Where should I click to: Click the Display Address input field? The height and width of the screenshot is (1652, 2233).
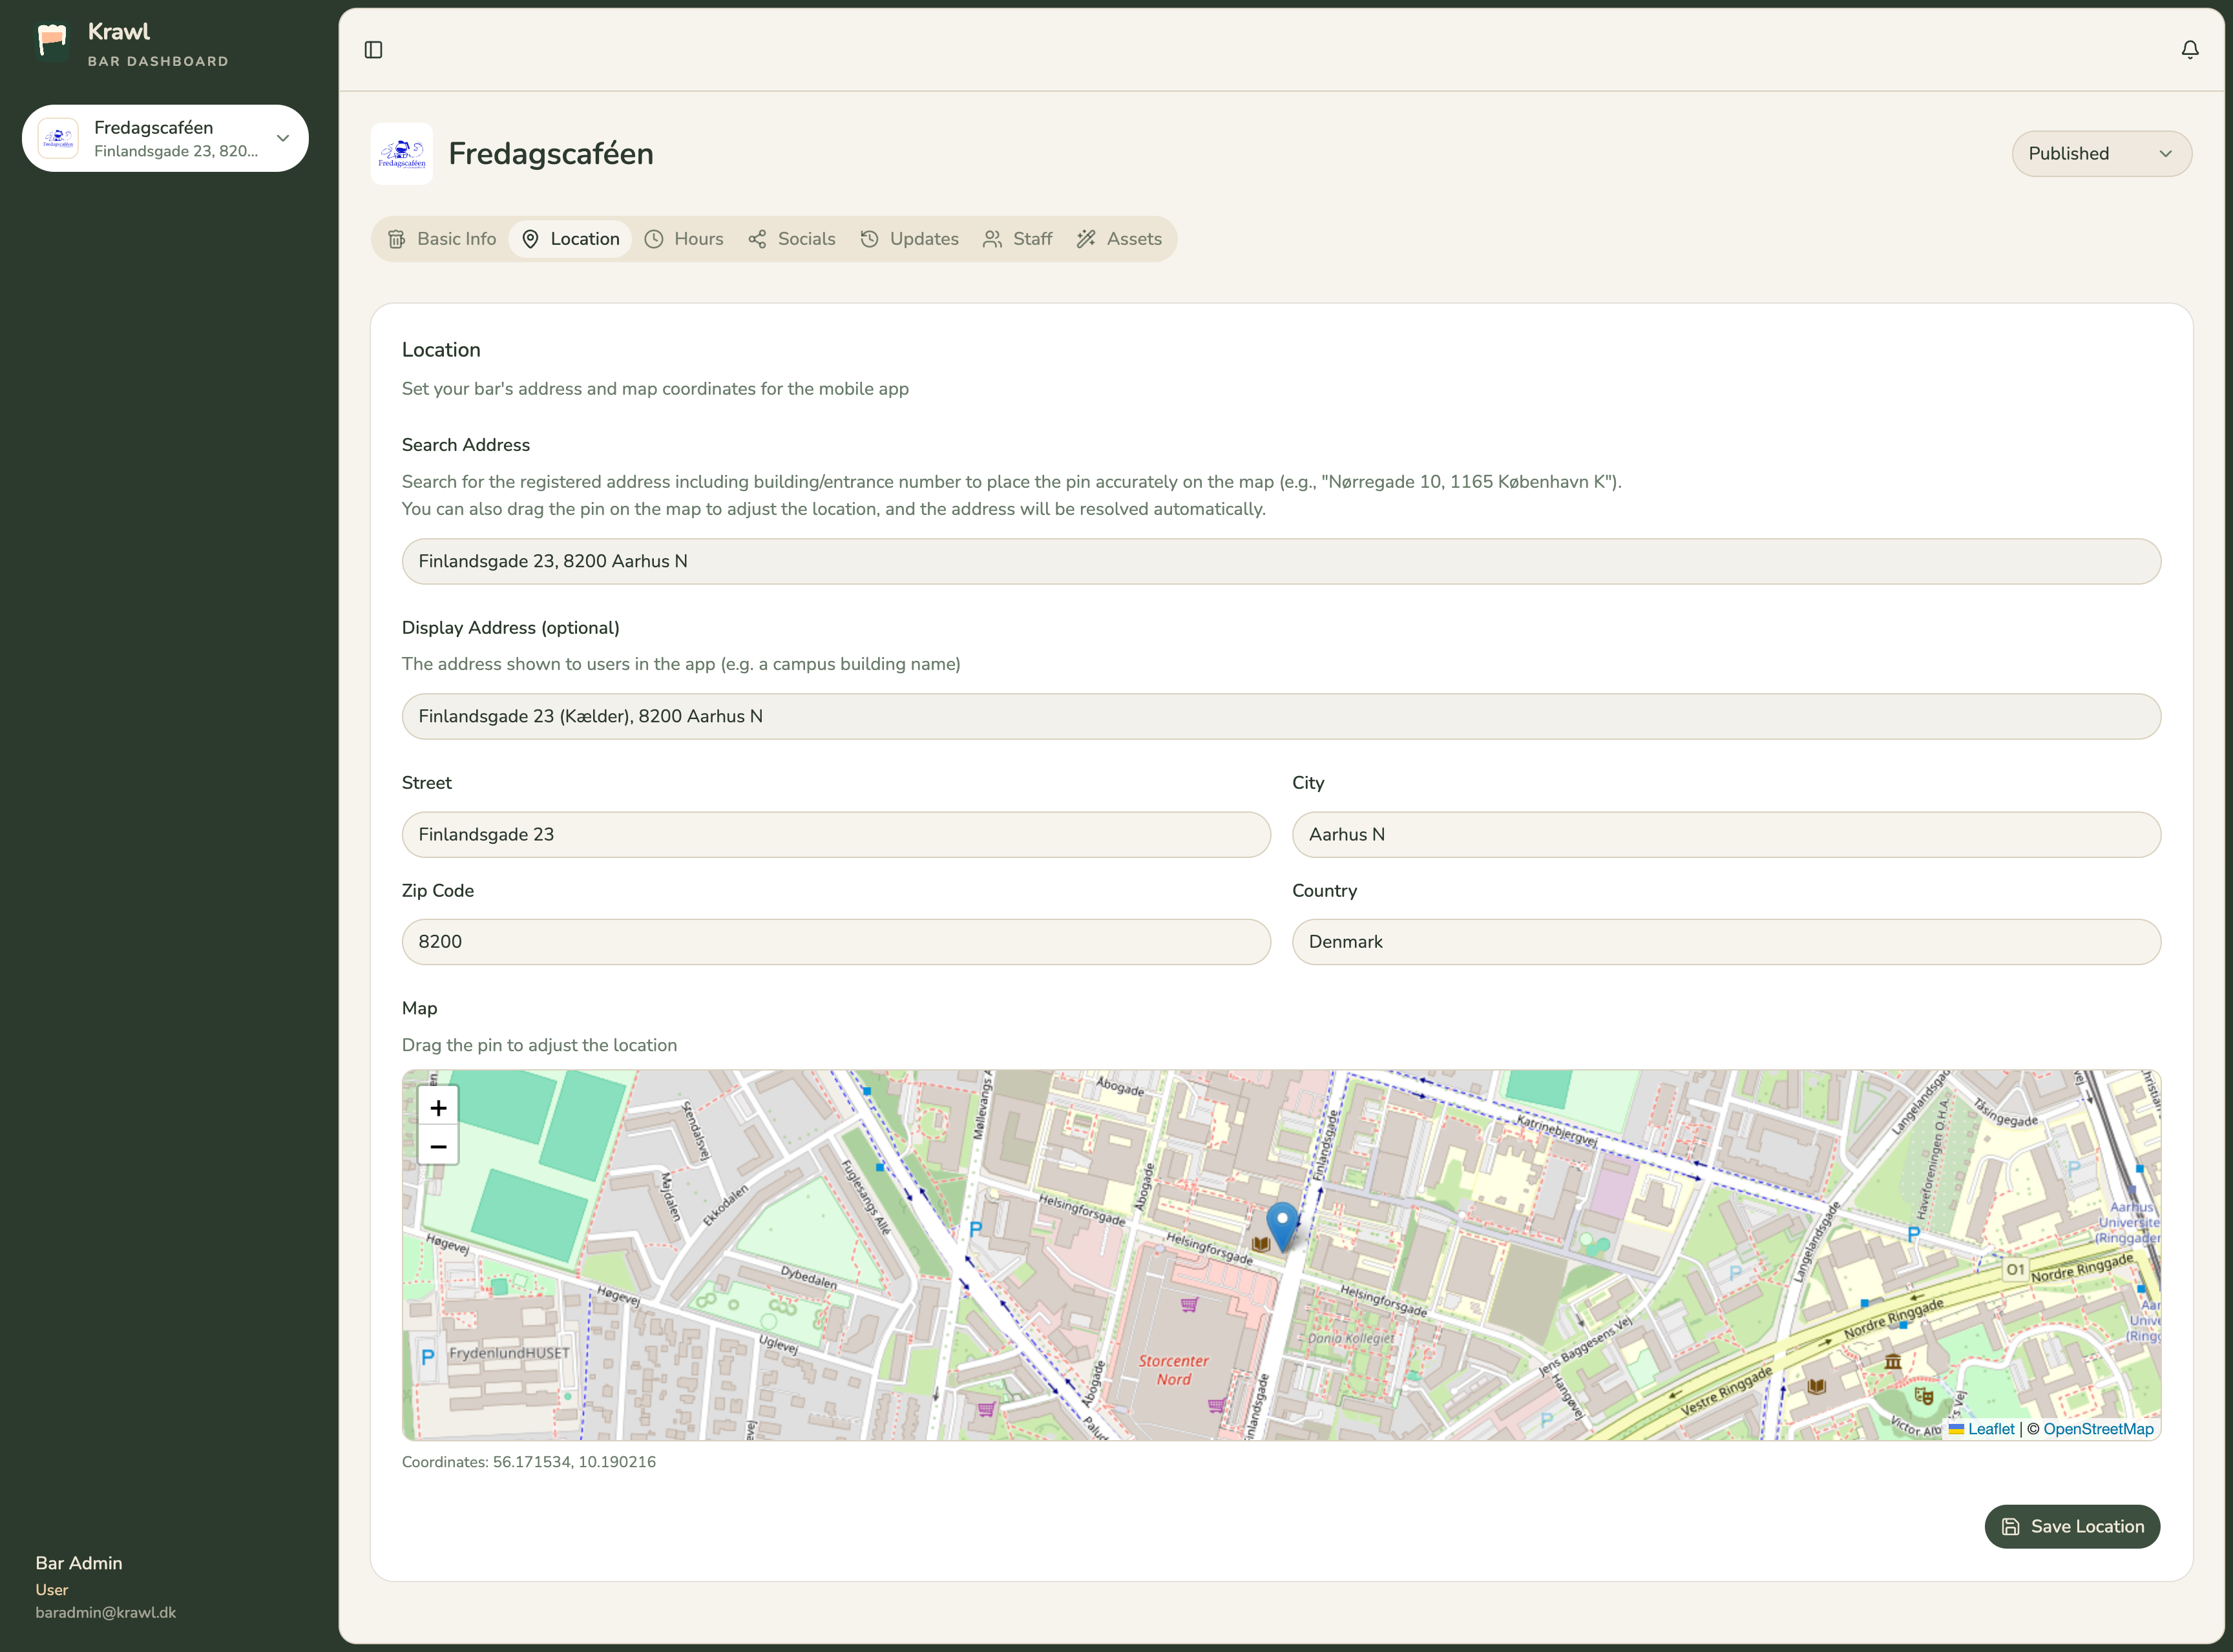pos(1281,717)
